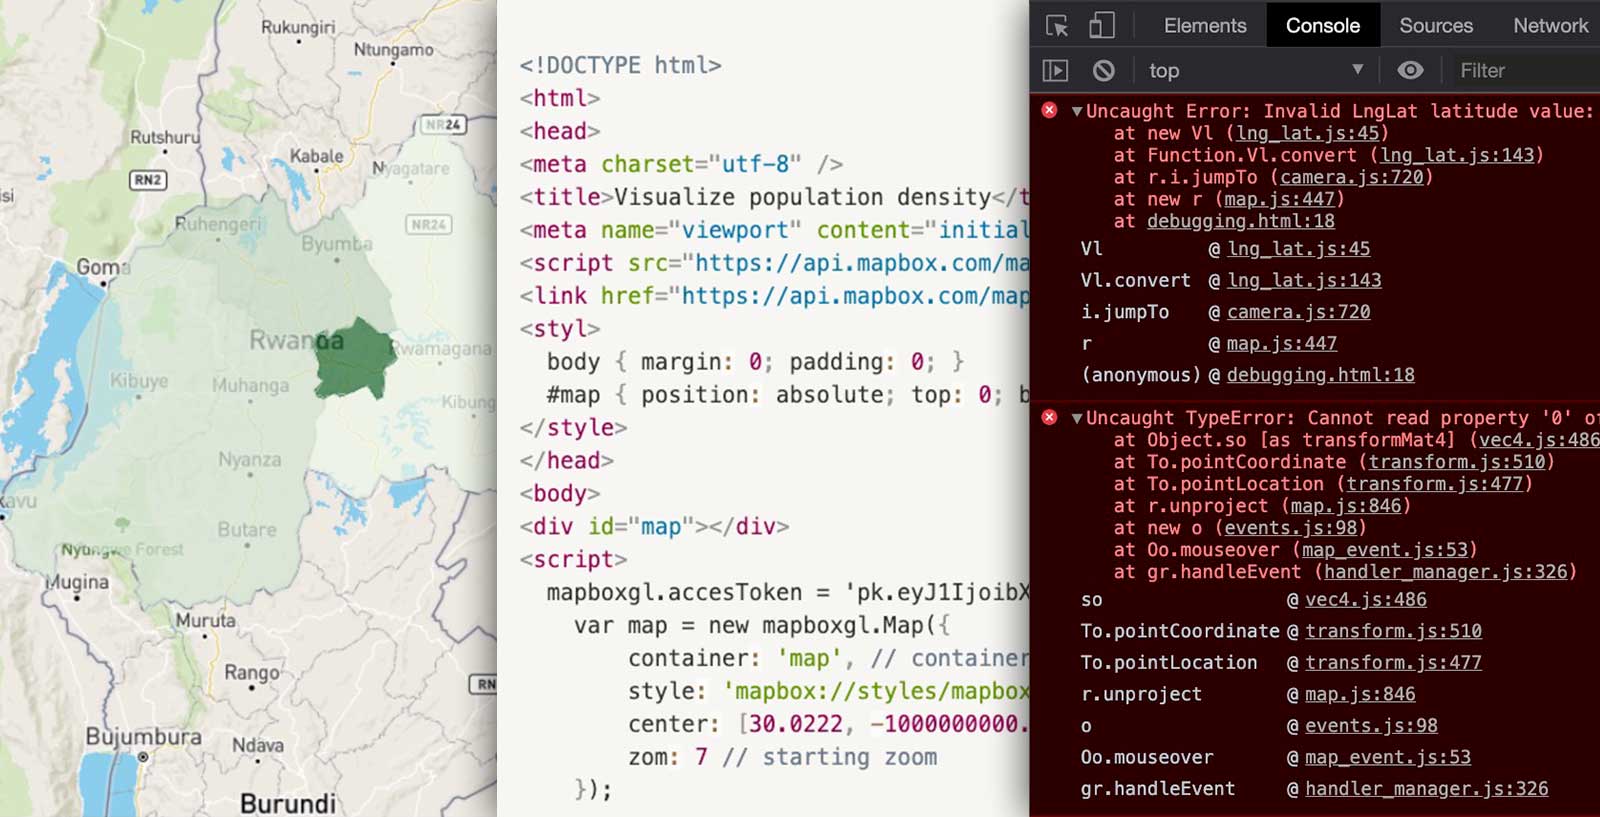The height and width of the screenshot is (817, 1600).
Task: Open transform.js:510 in the 'at To.pointCoordinate' line
Action: 1457,462
